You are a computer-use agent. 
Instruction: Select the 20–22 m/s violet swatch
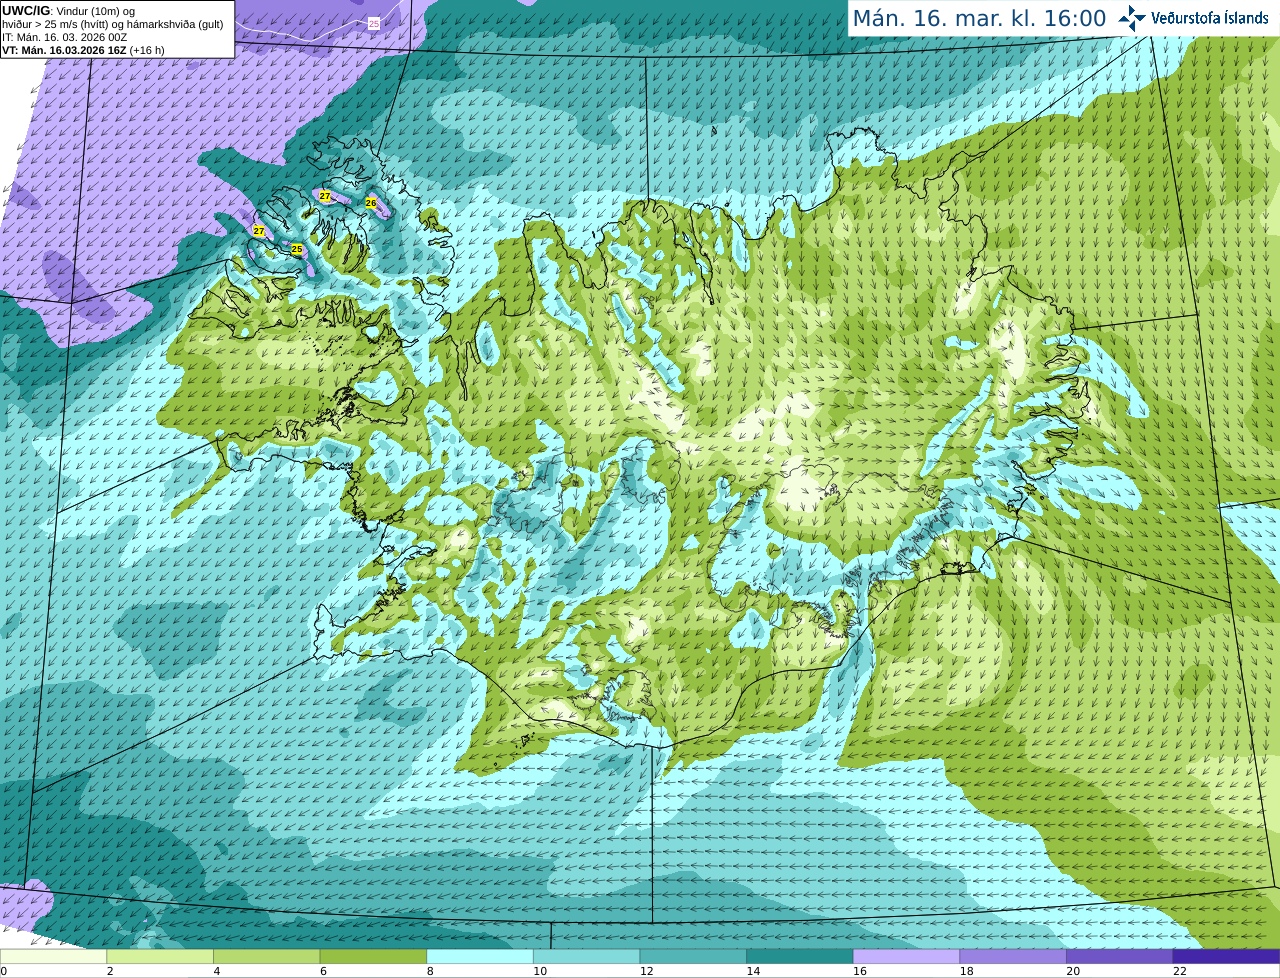click(x=1120, y=957)
